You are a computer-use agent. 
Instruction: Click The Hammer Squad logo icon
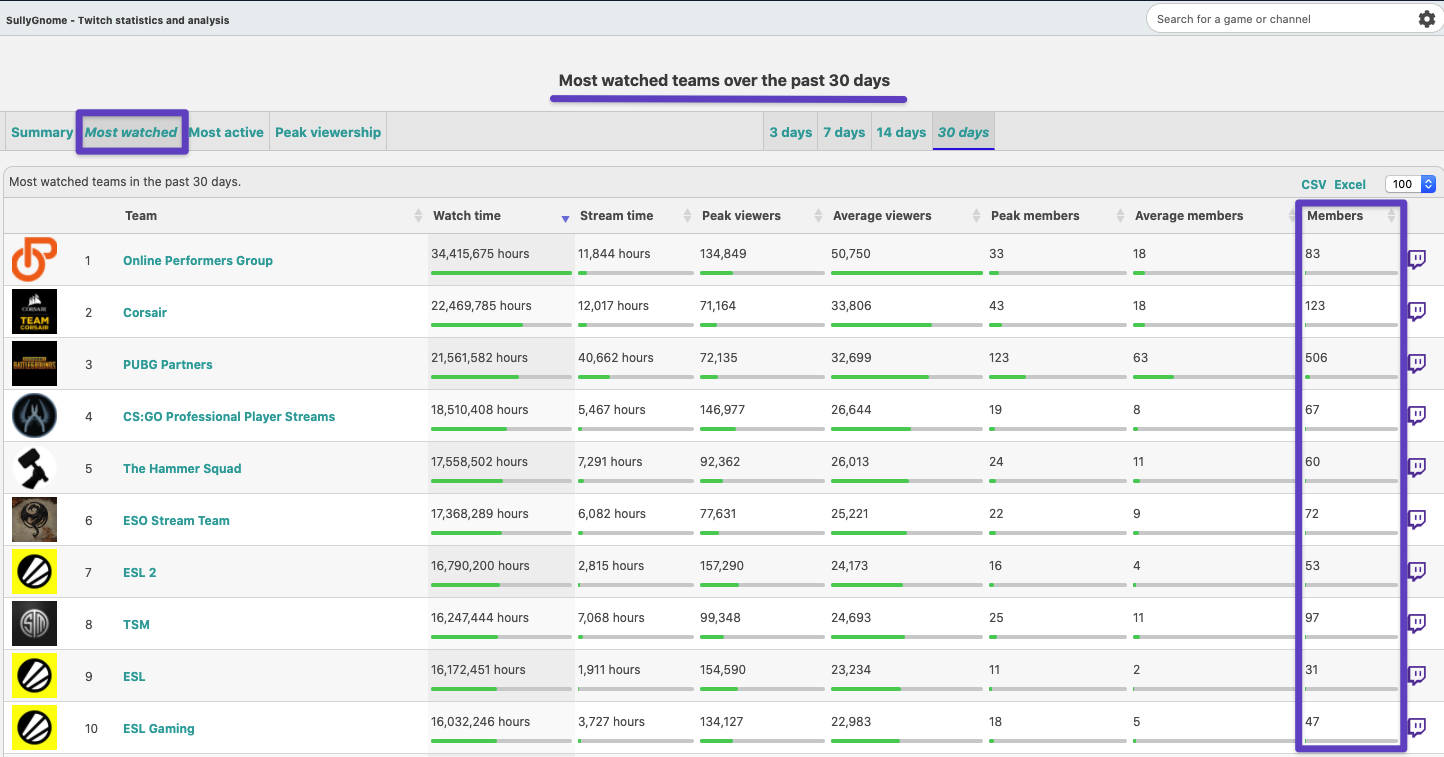34,468
